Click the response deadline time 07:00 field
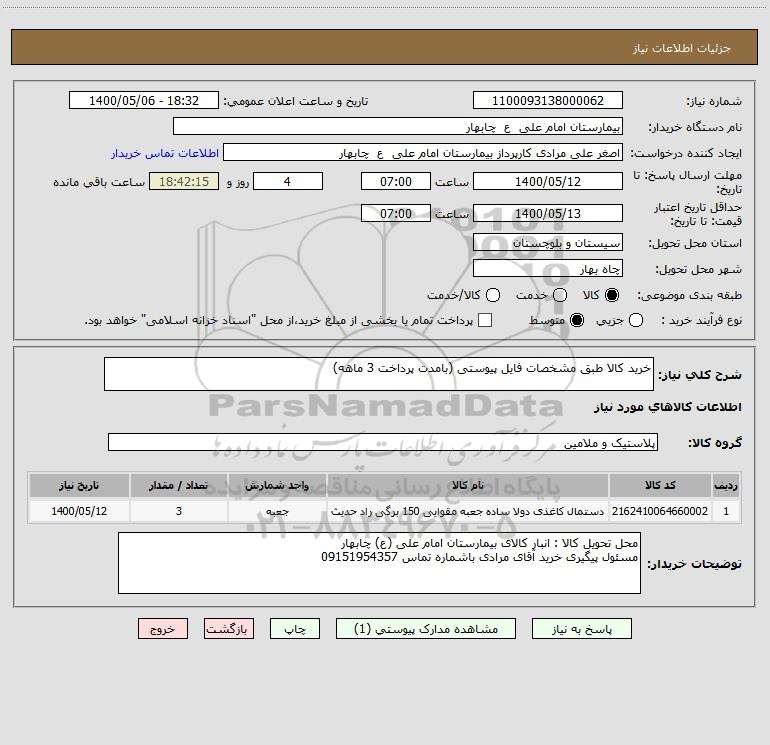 click(396, 181)
